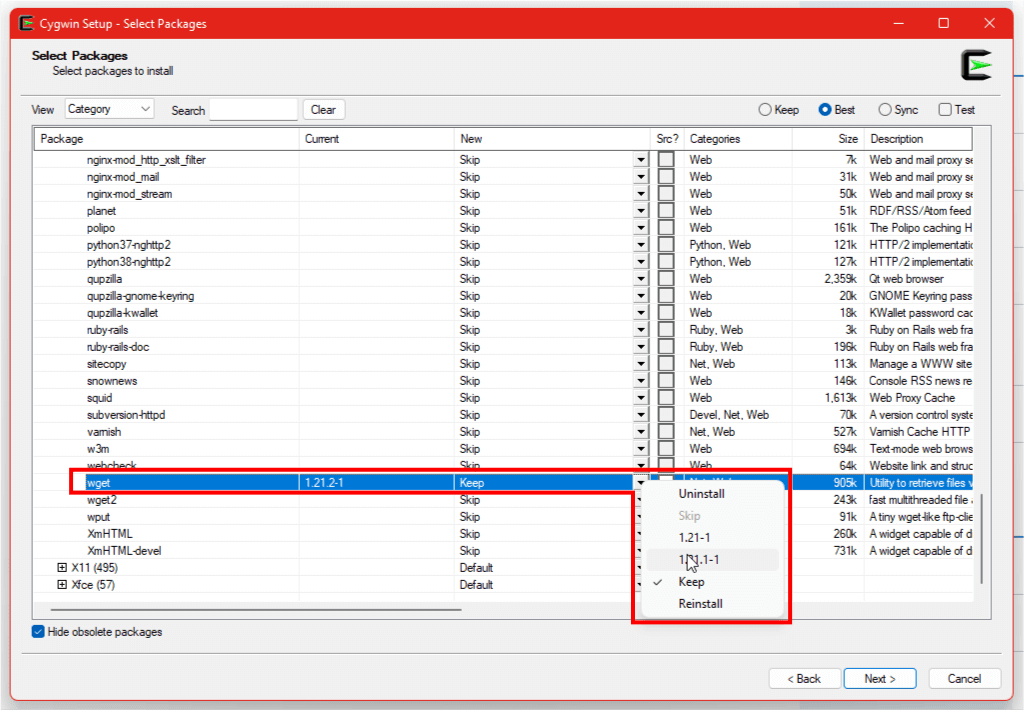Check the Src checkbox for nginx-mod_mail
This screenshot has height=710, width=1024.
coord(665,177)
